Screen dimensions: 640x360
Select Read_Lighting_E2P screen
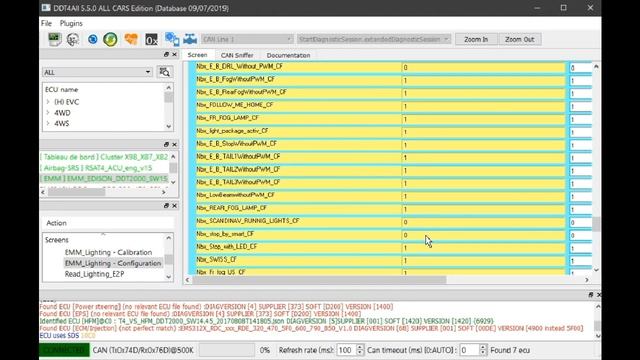point(94,274)
